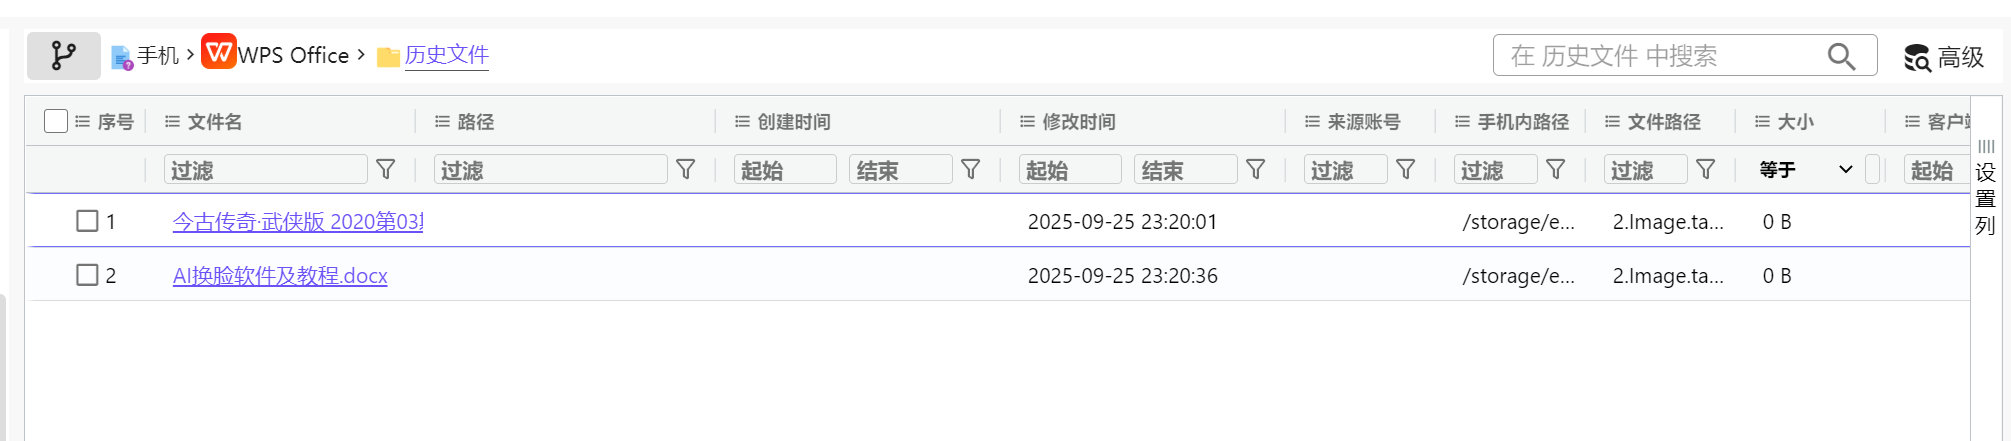Open the 等于 size comparison dropdown
The width and height of the screenshot is (2011, 441).
coord(1806,170)
